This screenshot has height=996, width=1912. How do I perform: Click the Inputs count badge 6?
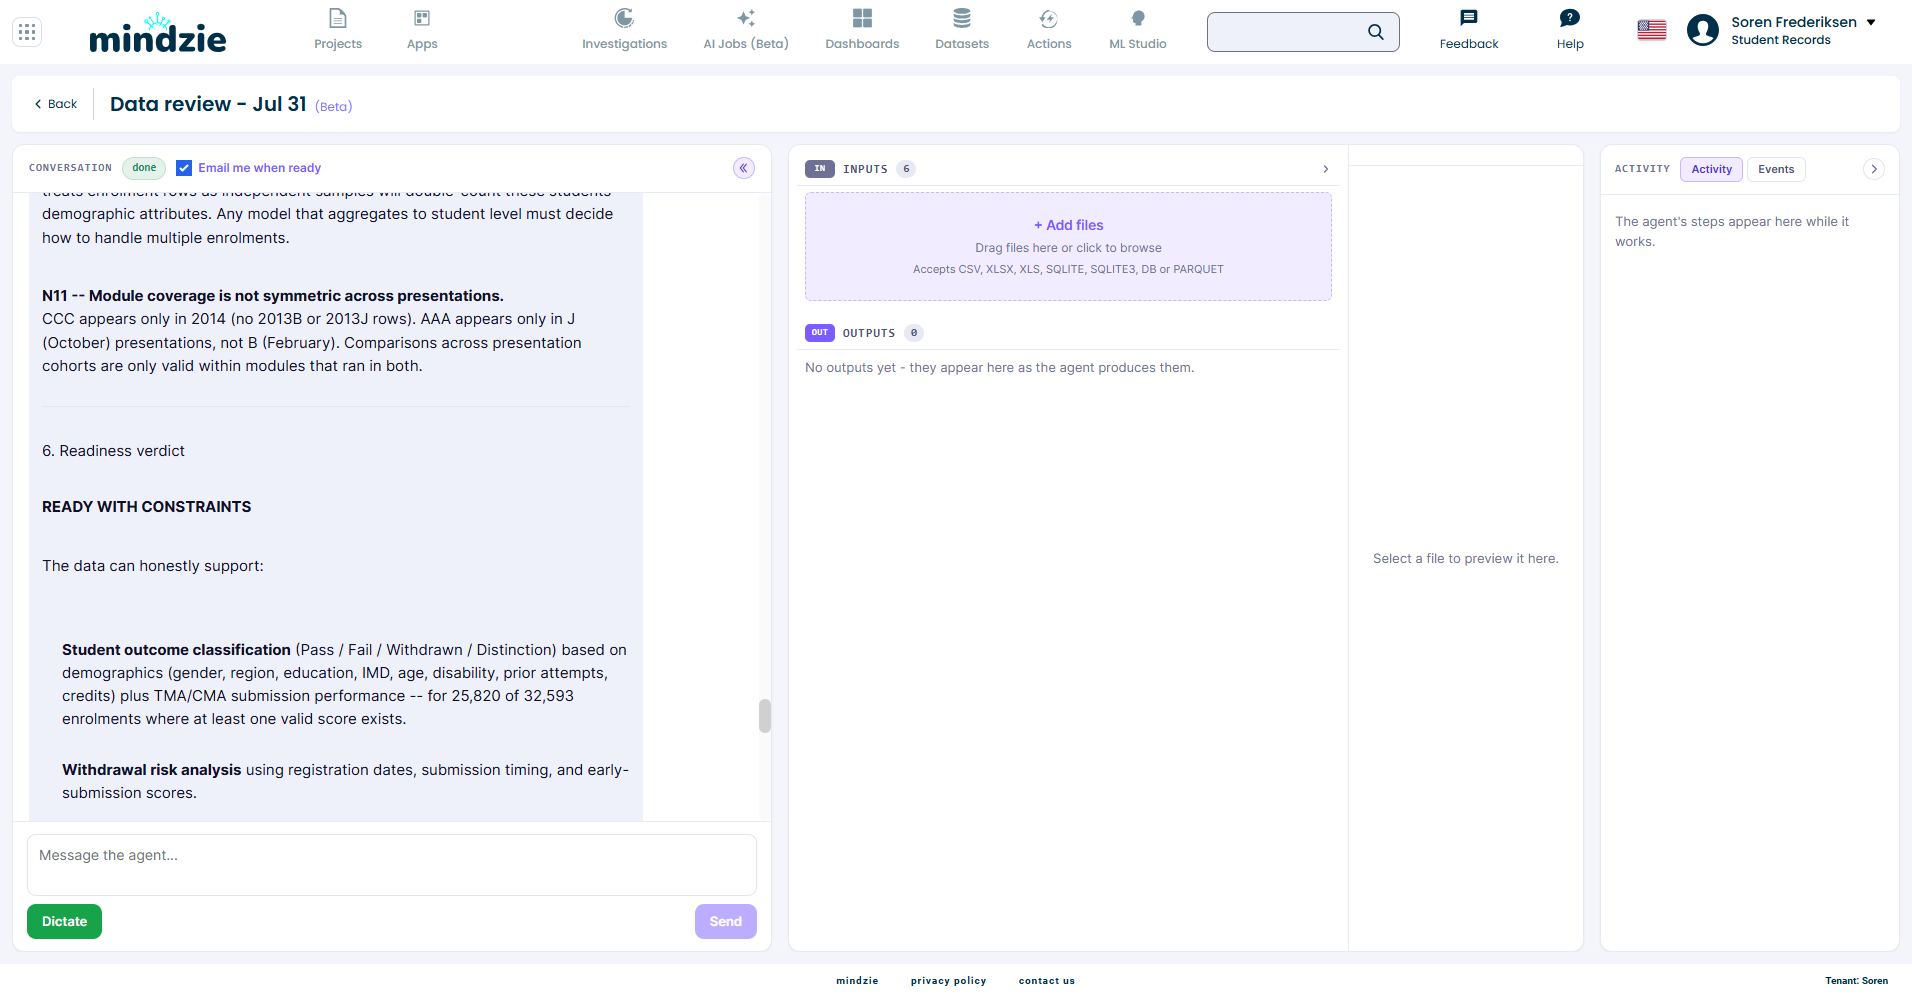click(906, 169)
